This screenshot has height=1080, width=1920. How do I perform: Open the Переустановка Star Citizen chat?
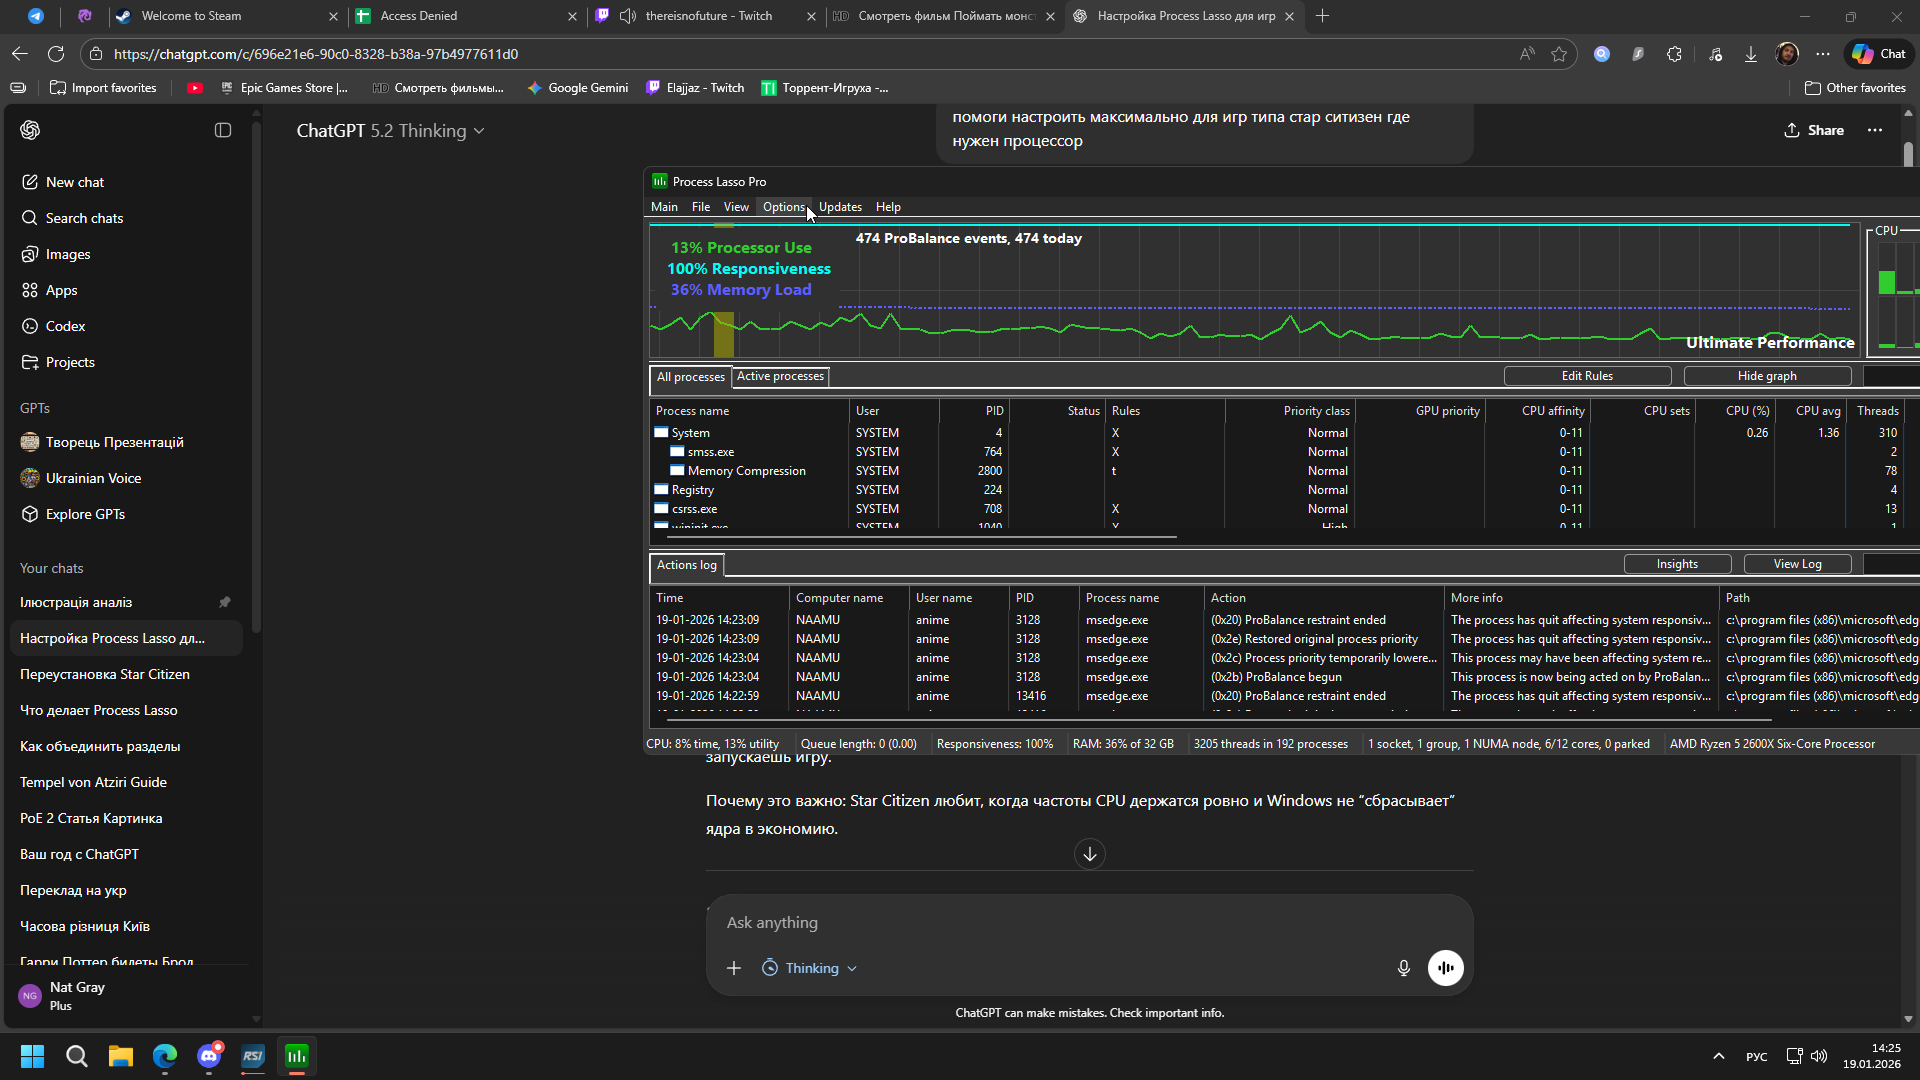pyautogui.click(x=105, y=674)
